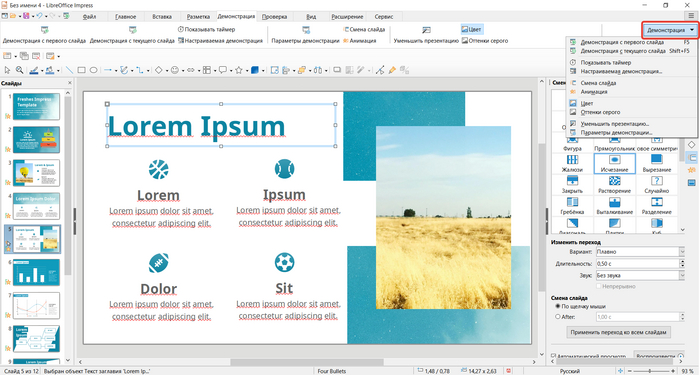Expand the star shapes dropdown arrow
The width and height of the screenshot is (700, 375).
pos(246,71)
